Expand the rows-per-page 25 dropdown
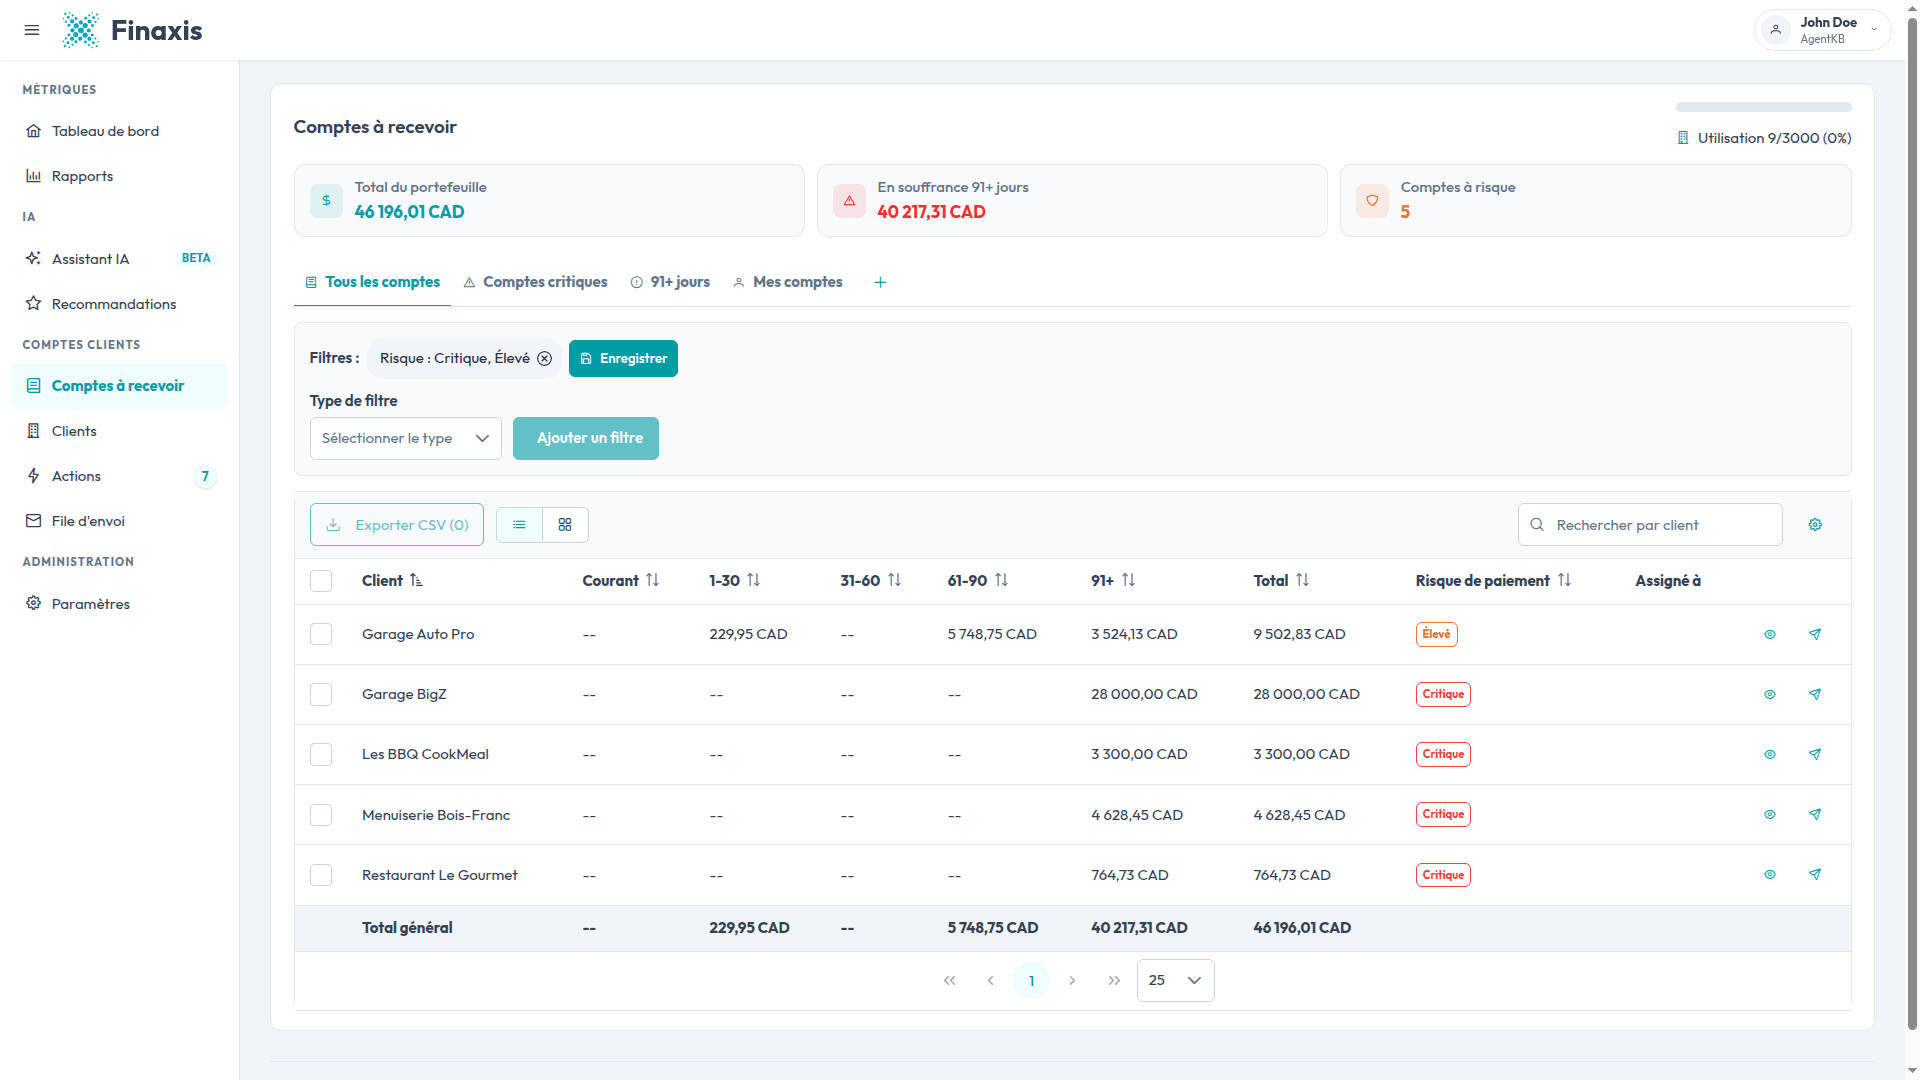Screen dimensions: 1920x1080 pos(1175,981)
